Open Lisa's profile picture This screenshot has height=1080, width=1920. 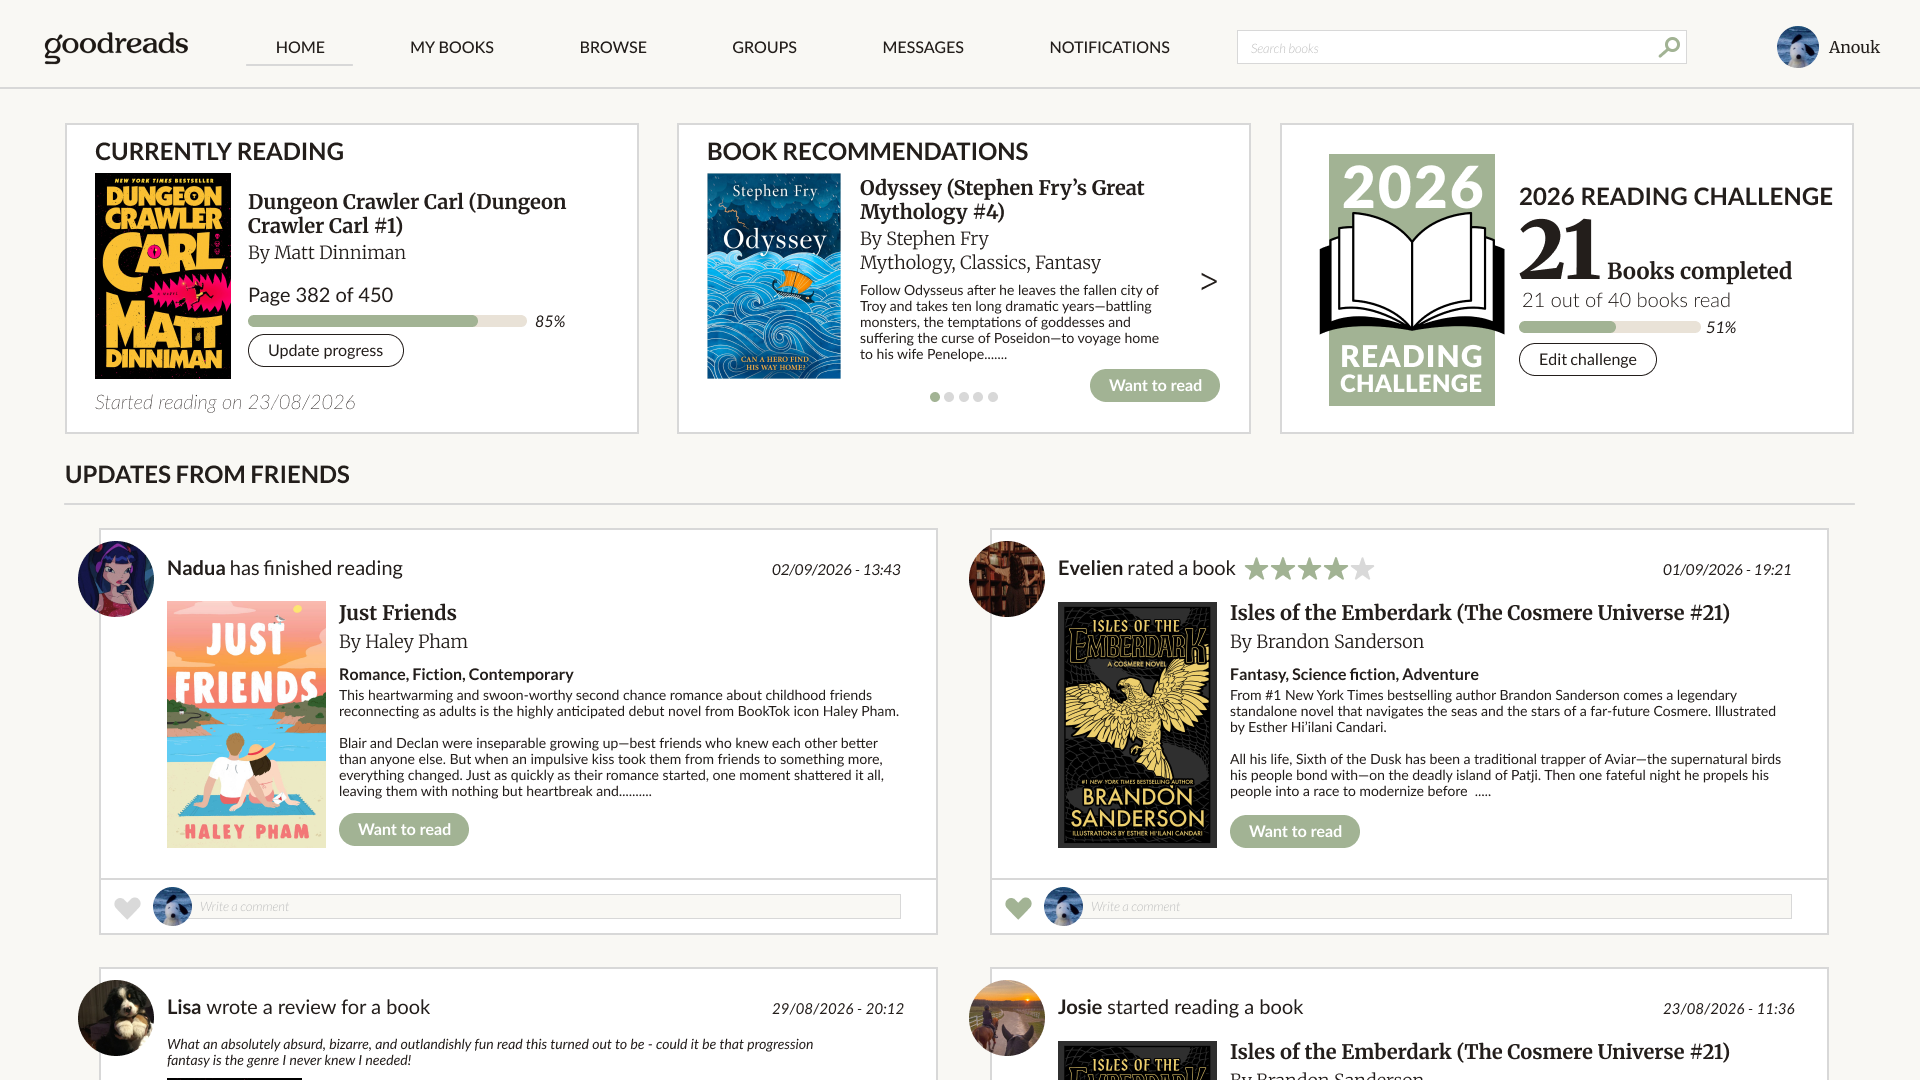[x=116, y=1018]
